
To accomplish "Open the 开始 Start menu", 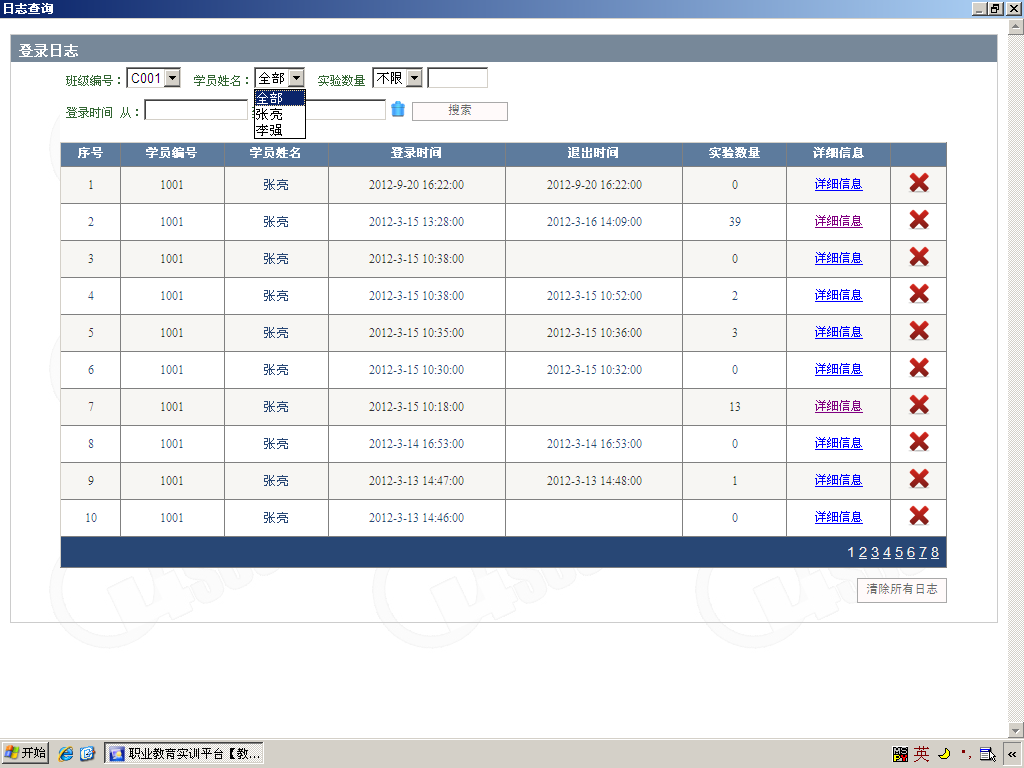I will coord(25,754).
